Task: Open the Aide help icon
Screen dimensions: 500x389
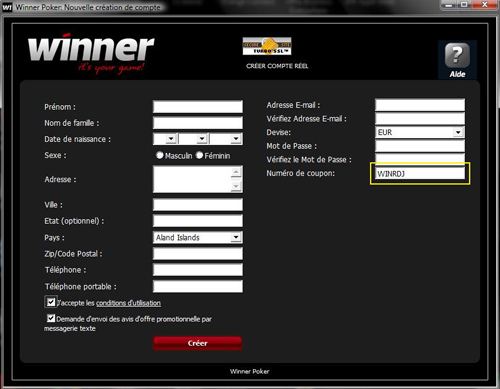Action: [457, 59]
